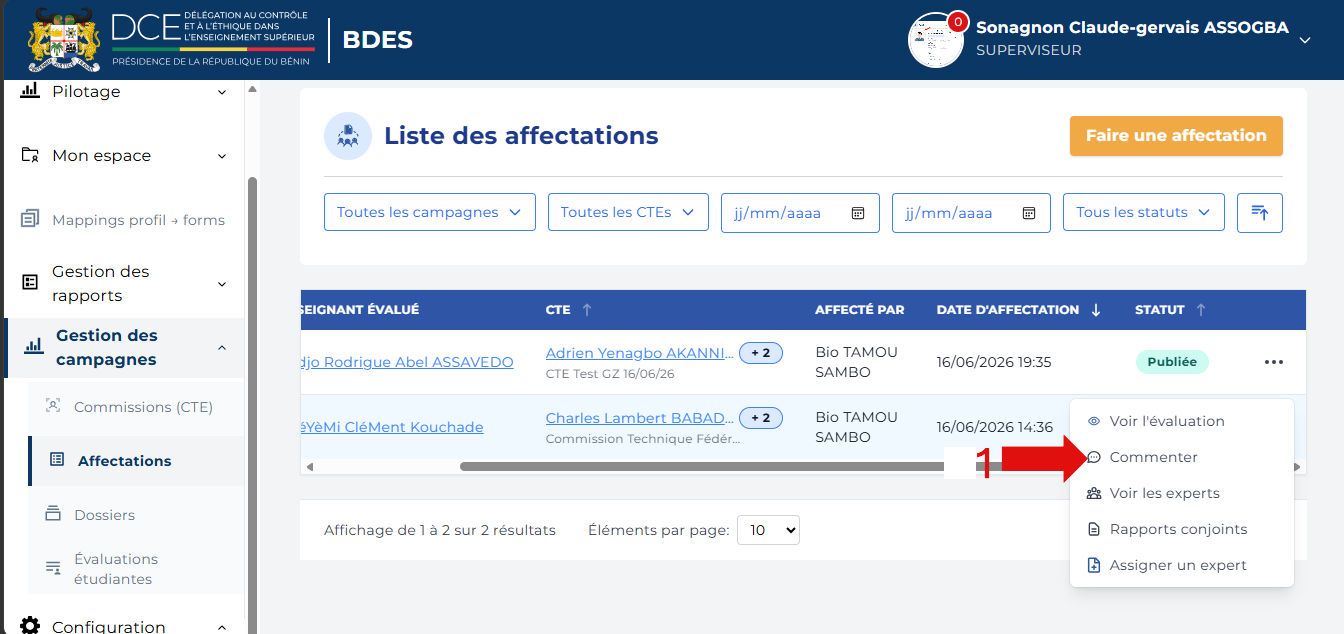
Task: Click the Affectations list icon
Action: [57, 460]
